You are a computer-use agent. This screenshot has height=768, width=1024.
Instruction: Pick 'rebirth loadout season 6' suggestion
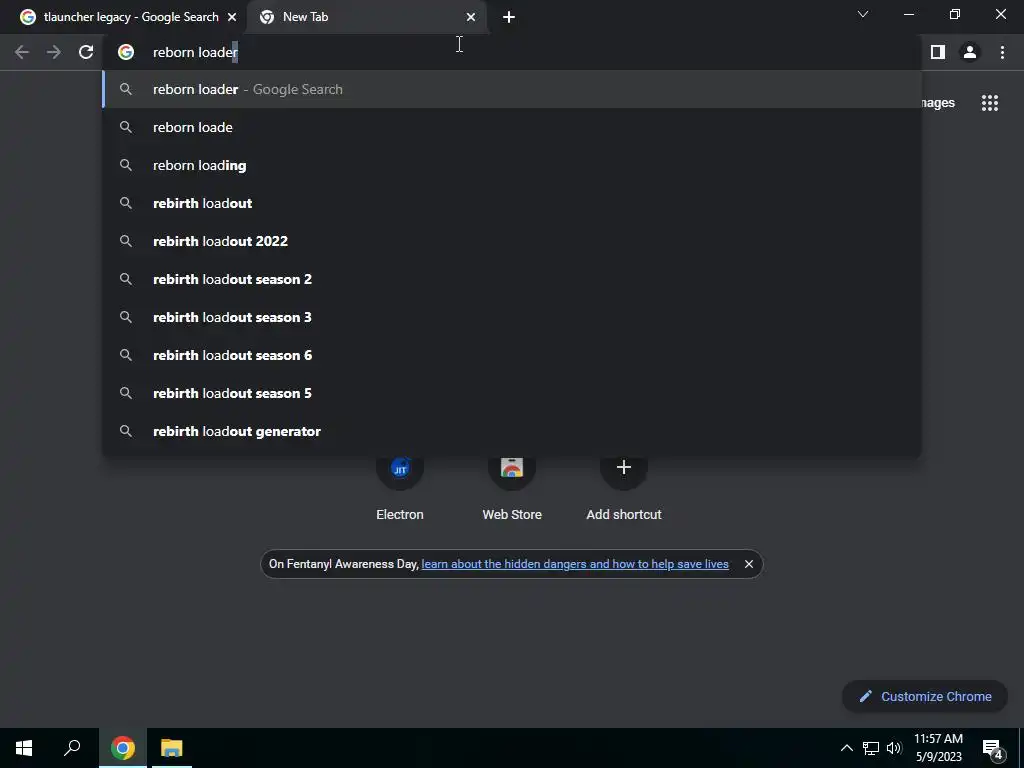(512, 355)
